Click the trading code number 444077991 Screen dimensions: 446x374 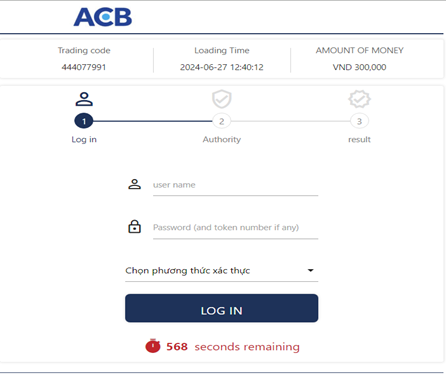pos(84,67)
